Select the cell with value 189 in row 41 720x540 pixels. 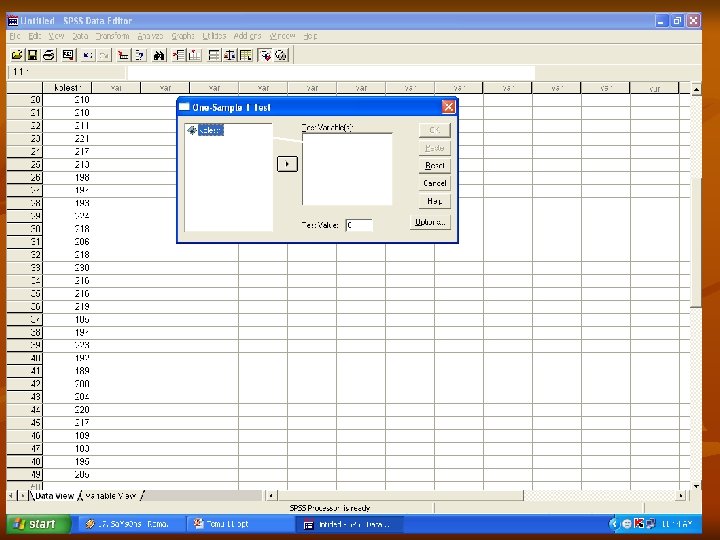67,371
